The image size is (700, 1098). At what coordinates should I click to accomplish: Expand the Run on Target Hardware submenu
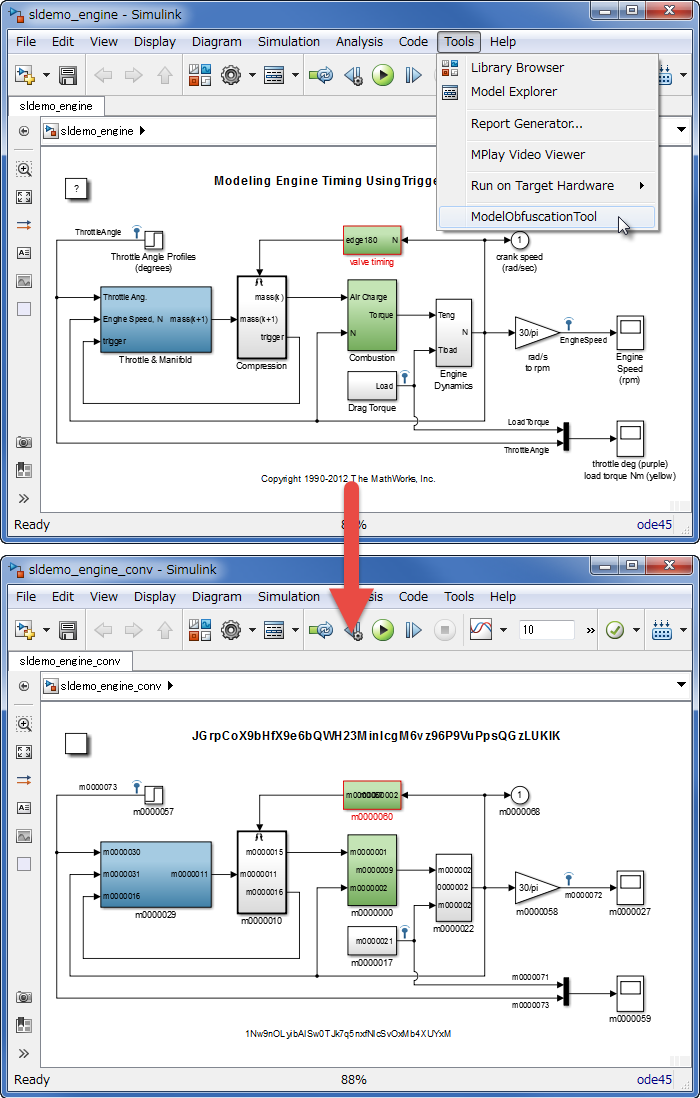pos(543,186)
